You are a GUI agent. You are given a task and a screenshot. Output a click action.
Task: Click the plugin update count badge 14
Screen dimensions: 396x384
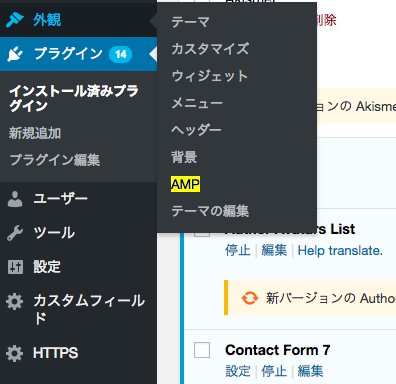tap(121, 54)
